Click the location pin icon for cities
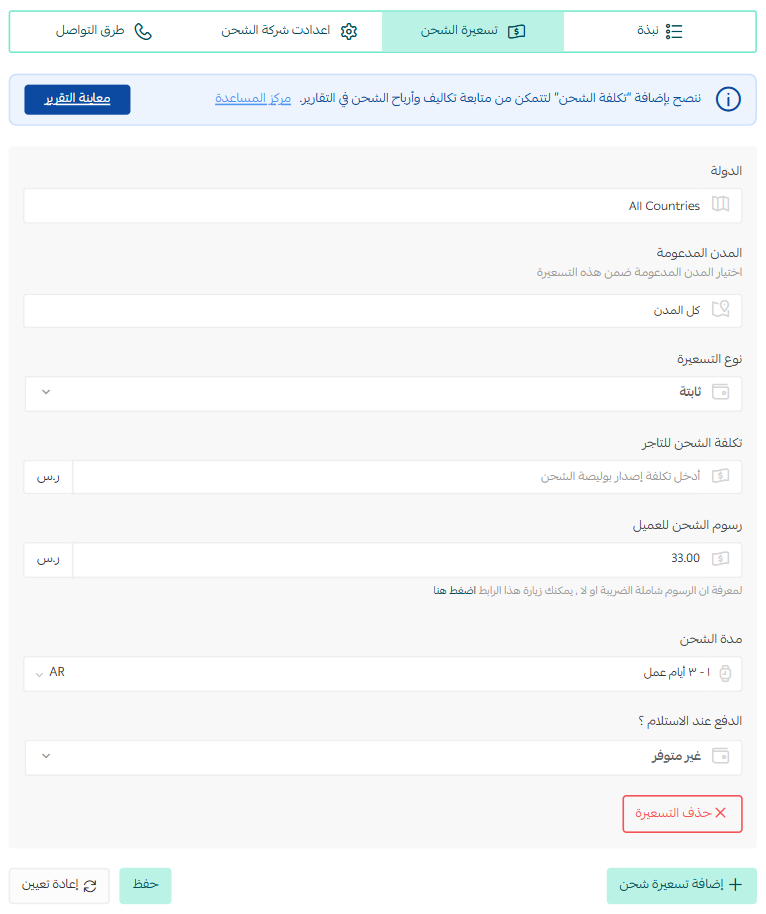 (721, 309)
